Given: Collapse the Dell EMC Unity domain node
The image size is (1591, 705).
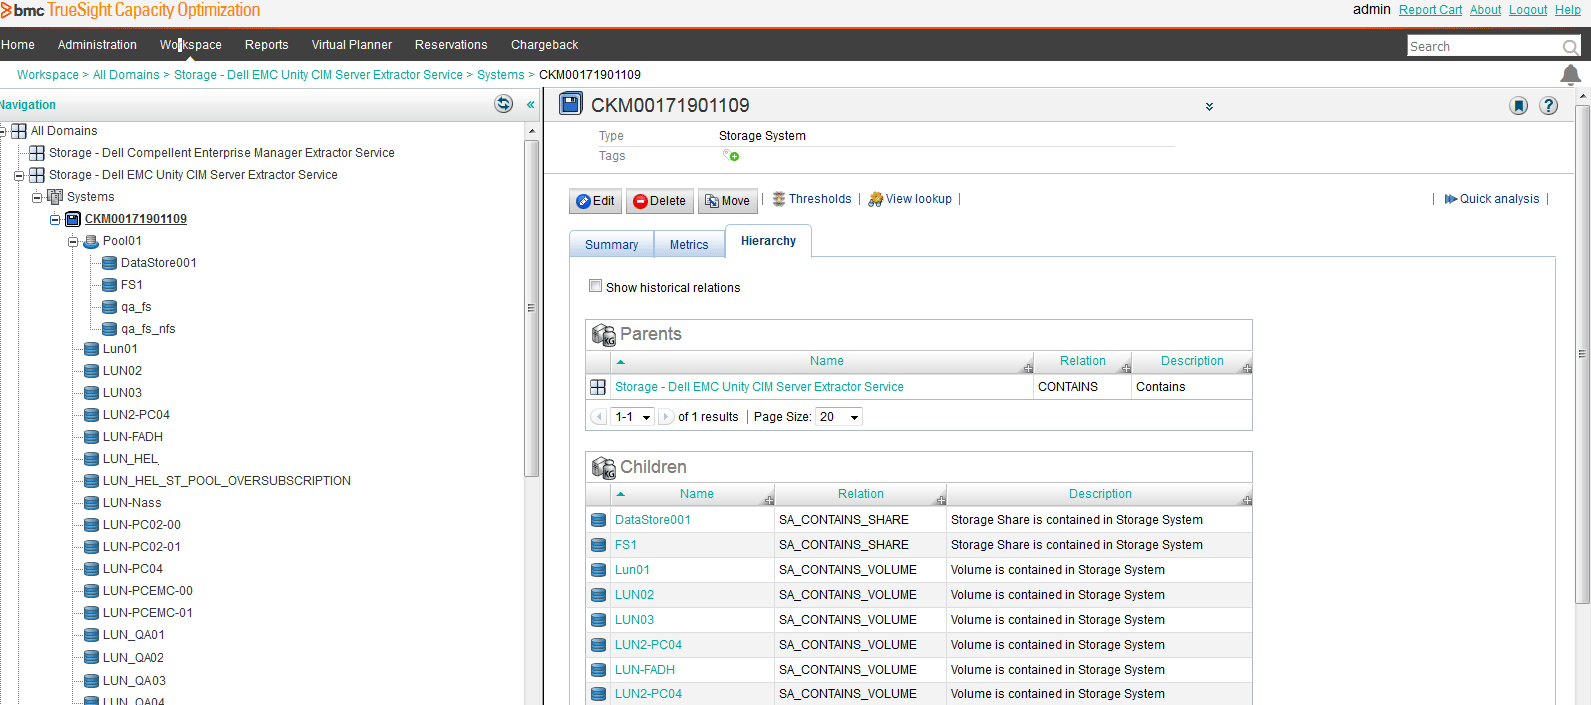Looking at the screenshot, I should pyautogui.click(x=19, y=175).
